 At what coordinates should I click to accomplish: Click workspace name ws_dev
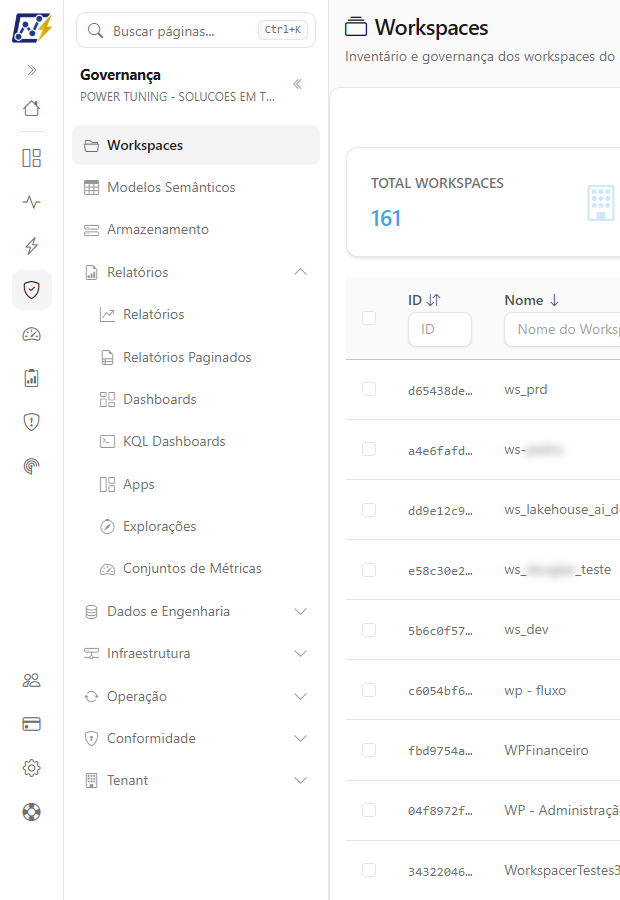(x=526, y=630)
